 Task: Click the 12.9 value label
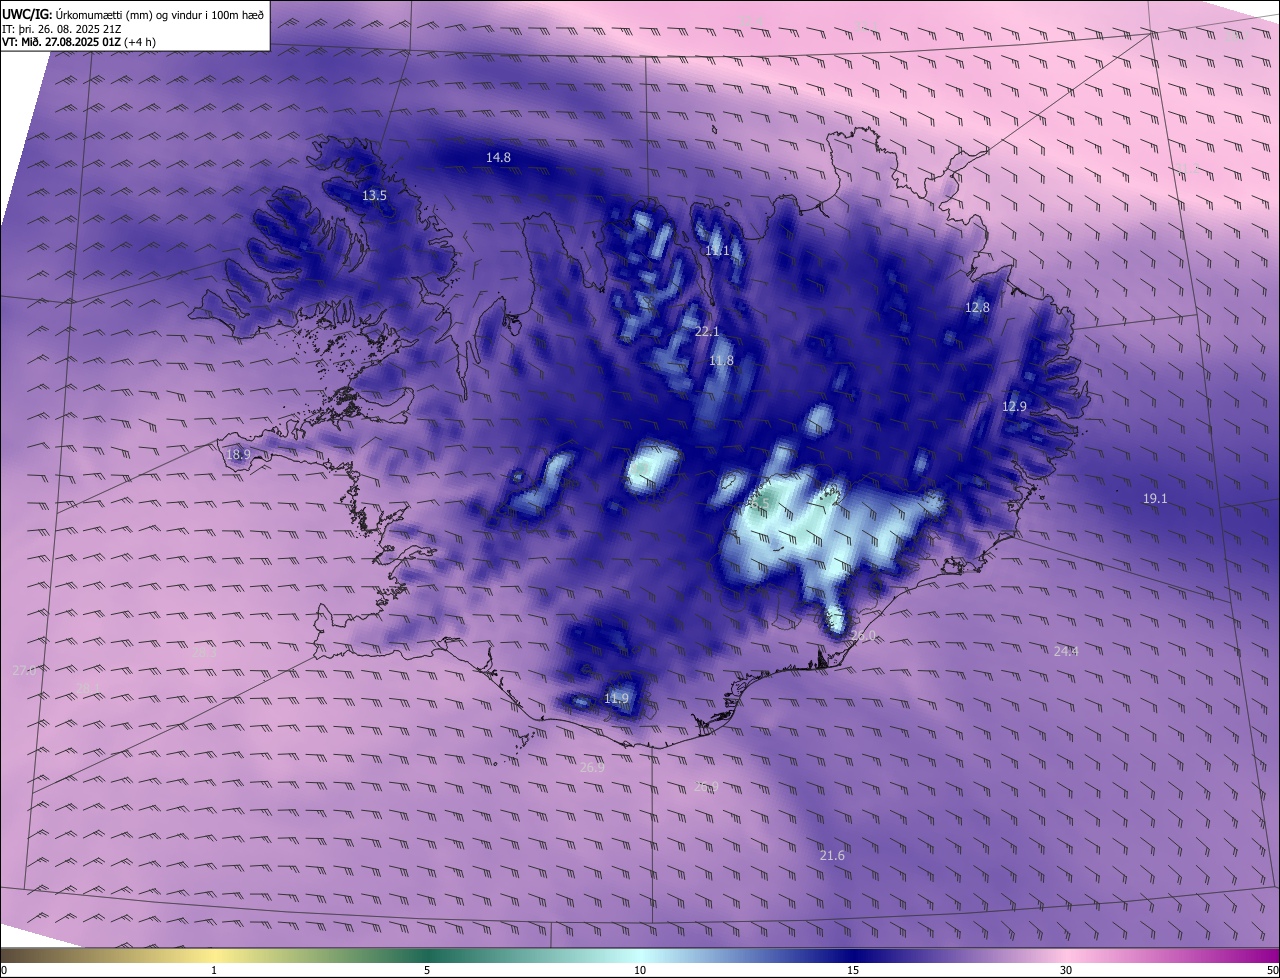[x=1014, y=407]
